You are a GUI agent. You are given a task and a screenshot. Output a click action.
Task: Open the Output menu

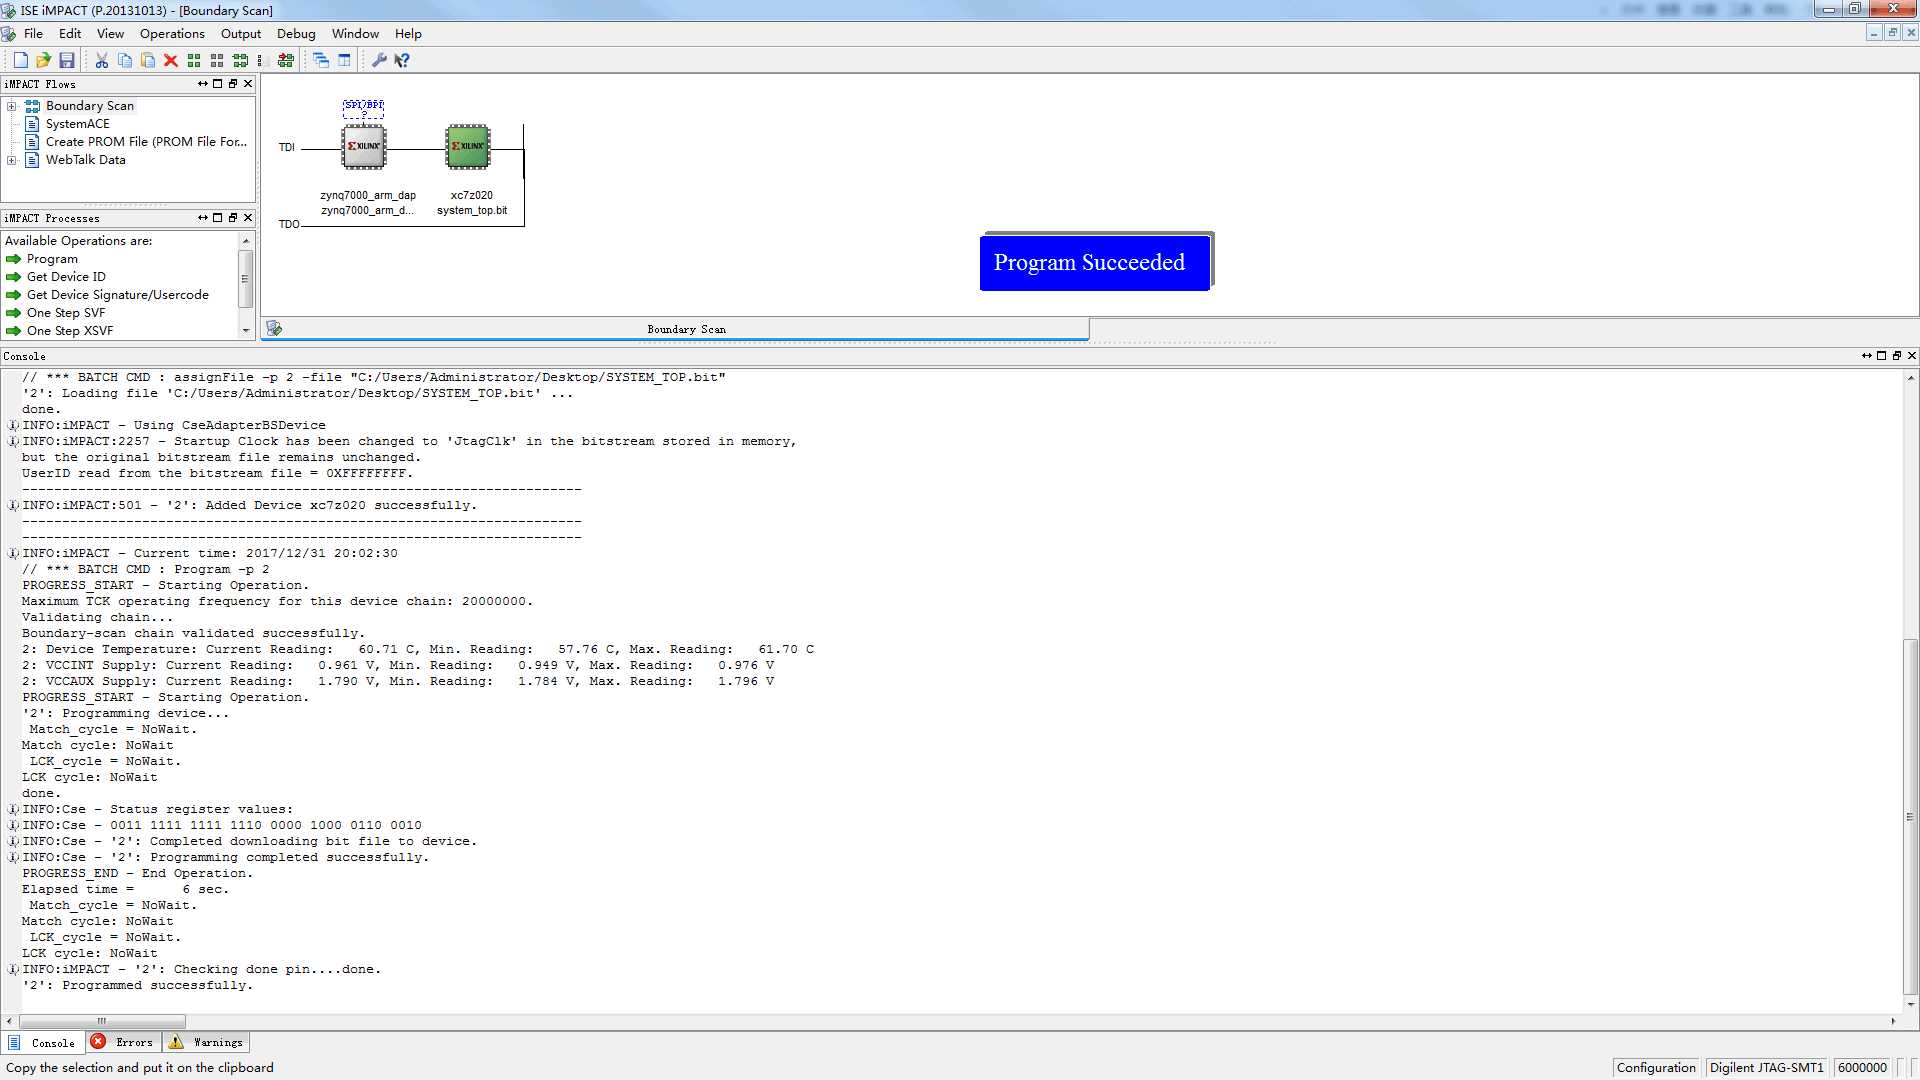[241, 34]
